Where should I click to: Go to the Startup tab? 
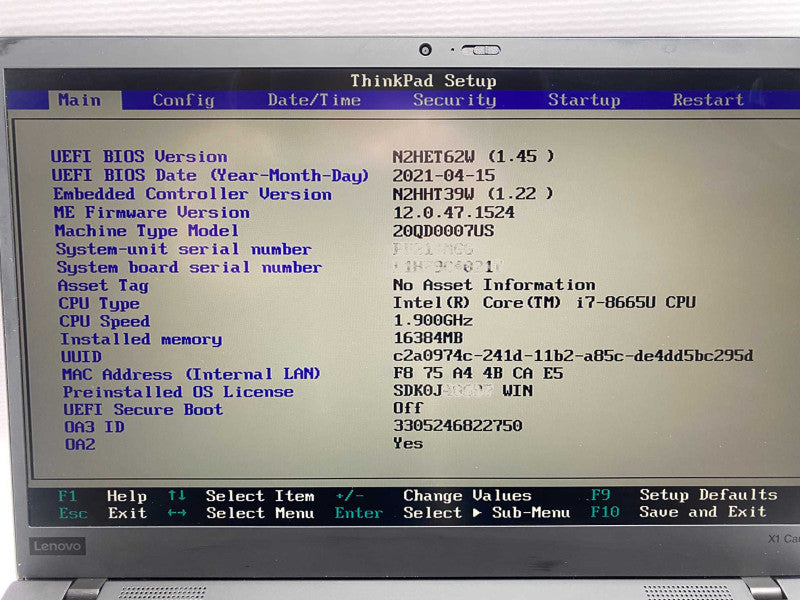click(584, 100)
